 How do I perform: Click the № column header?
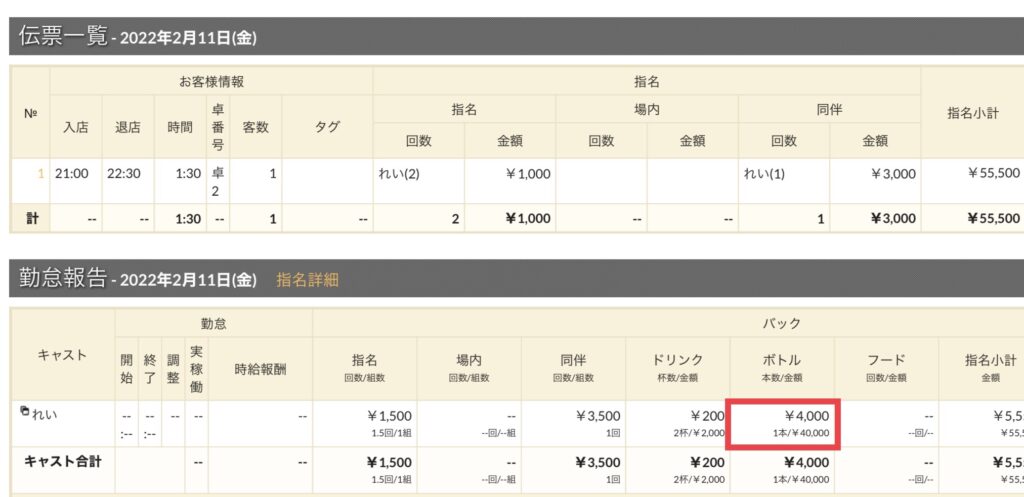(30, 113)
